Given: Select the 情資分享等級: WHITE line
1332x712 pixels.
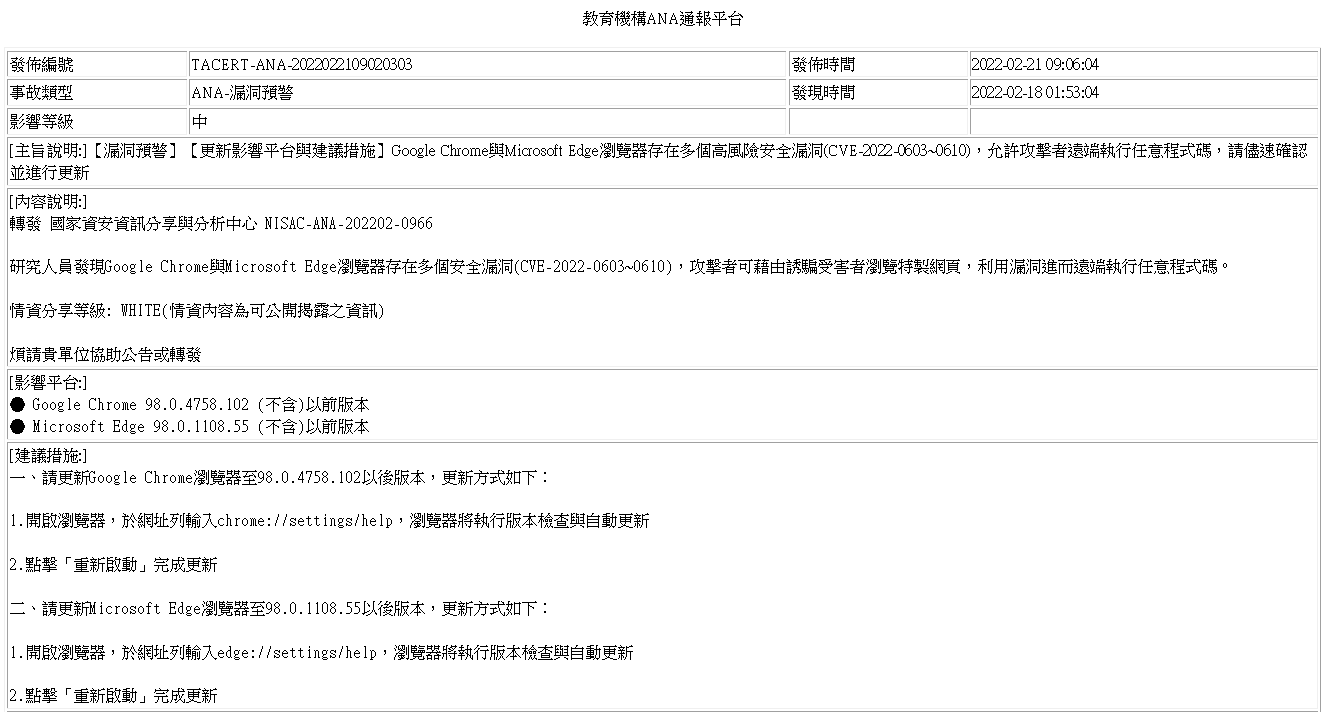Looking at the screenshot, I should [197, 311].
